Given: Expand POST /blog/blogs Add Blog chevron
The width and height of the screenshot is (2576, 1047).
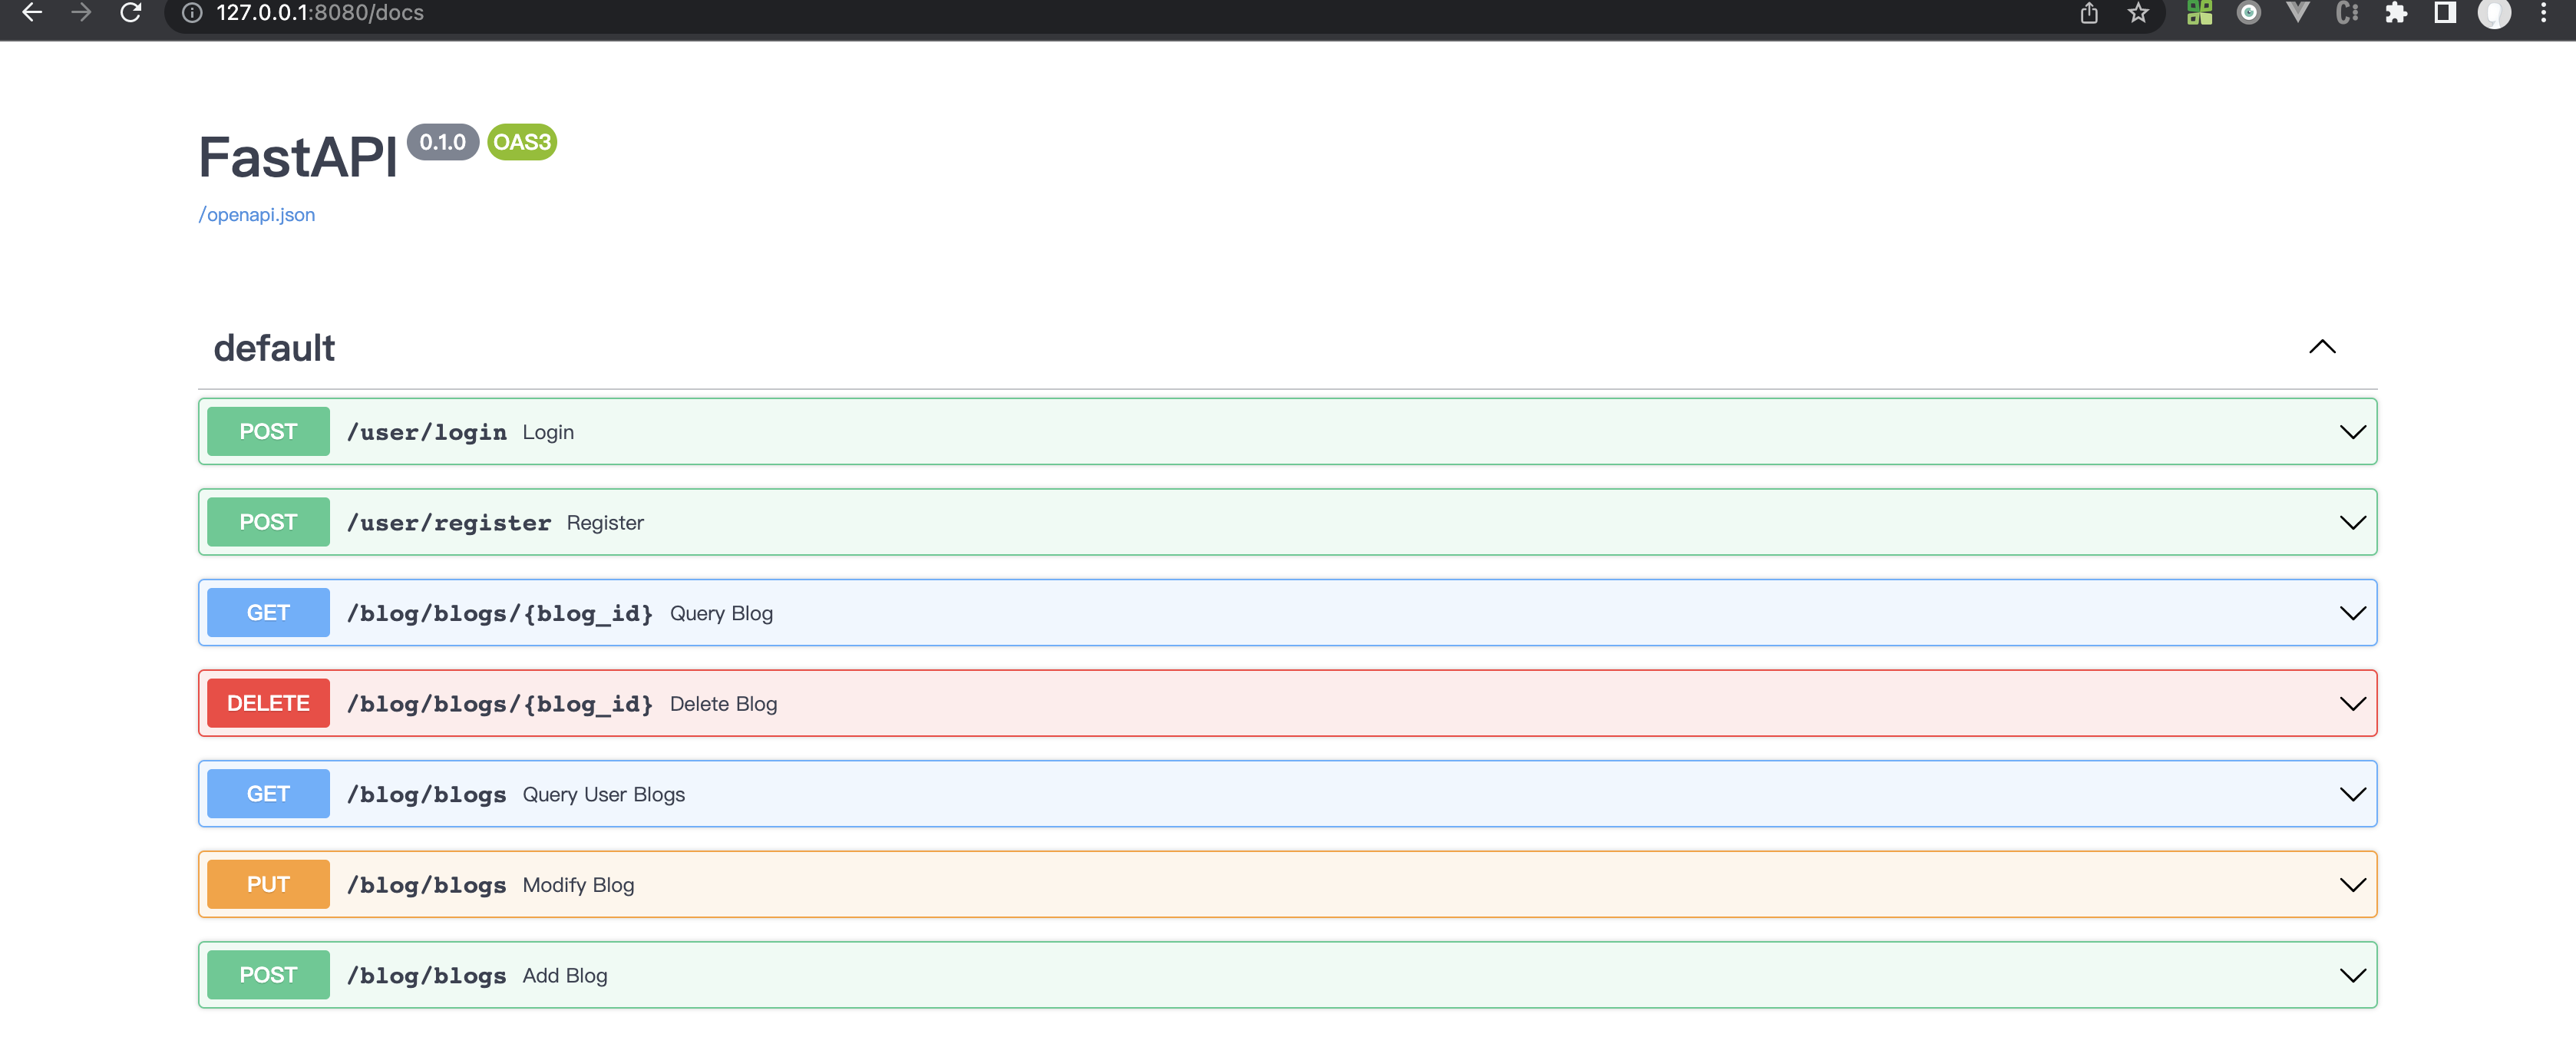Looking at the screenshot, I should click(x=2352, y=975).
